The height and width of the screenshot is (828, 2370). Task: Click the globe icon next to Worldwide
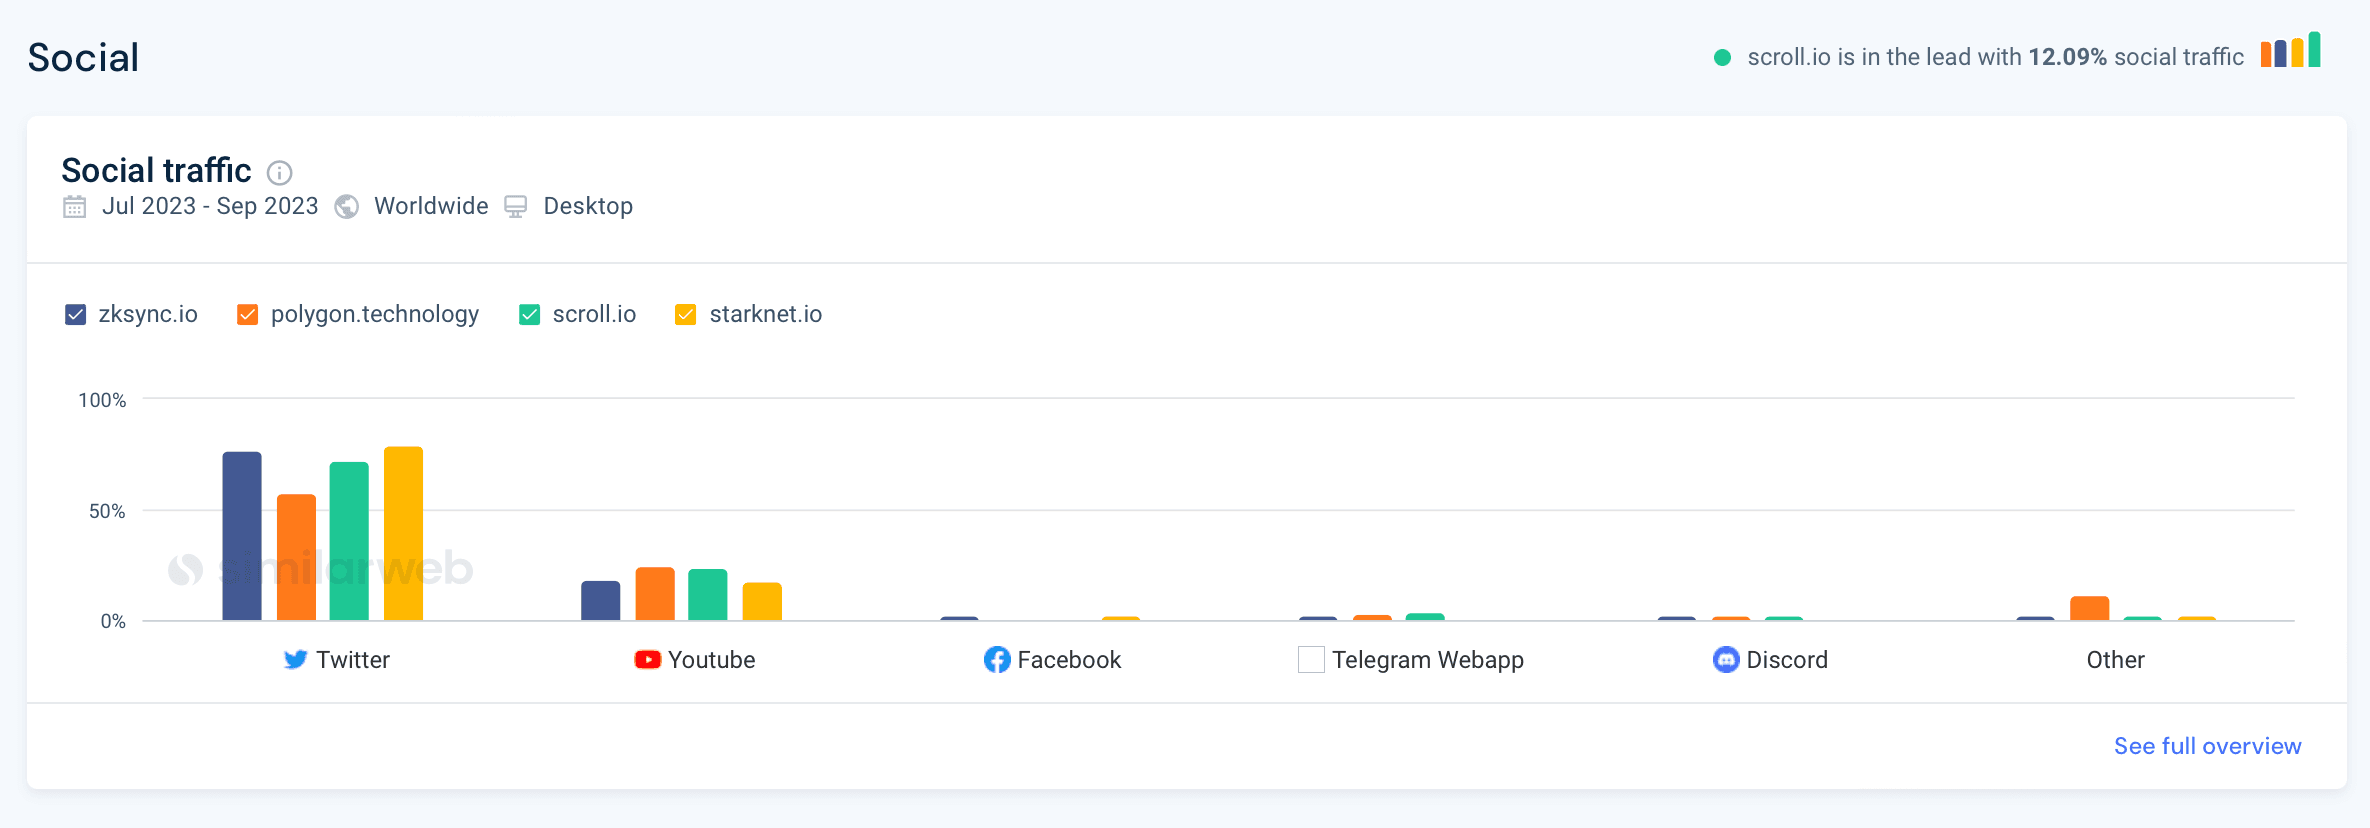pyautogui.click(x=347, y=207)
